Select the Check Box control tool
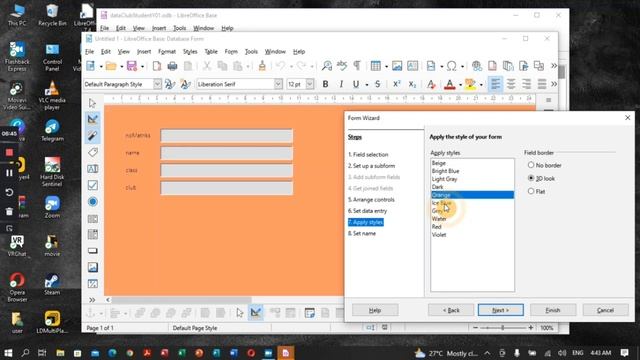This screenshot has height=360, width=640. point(93,185)
